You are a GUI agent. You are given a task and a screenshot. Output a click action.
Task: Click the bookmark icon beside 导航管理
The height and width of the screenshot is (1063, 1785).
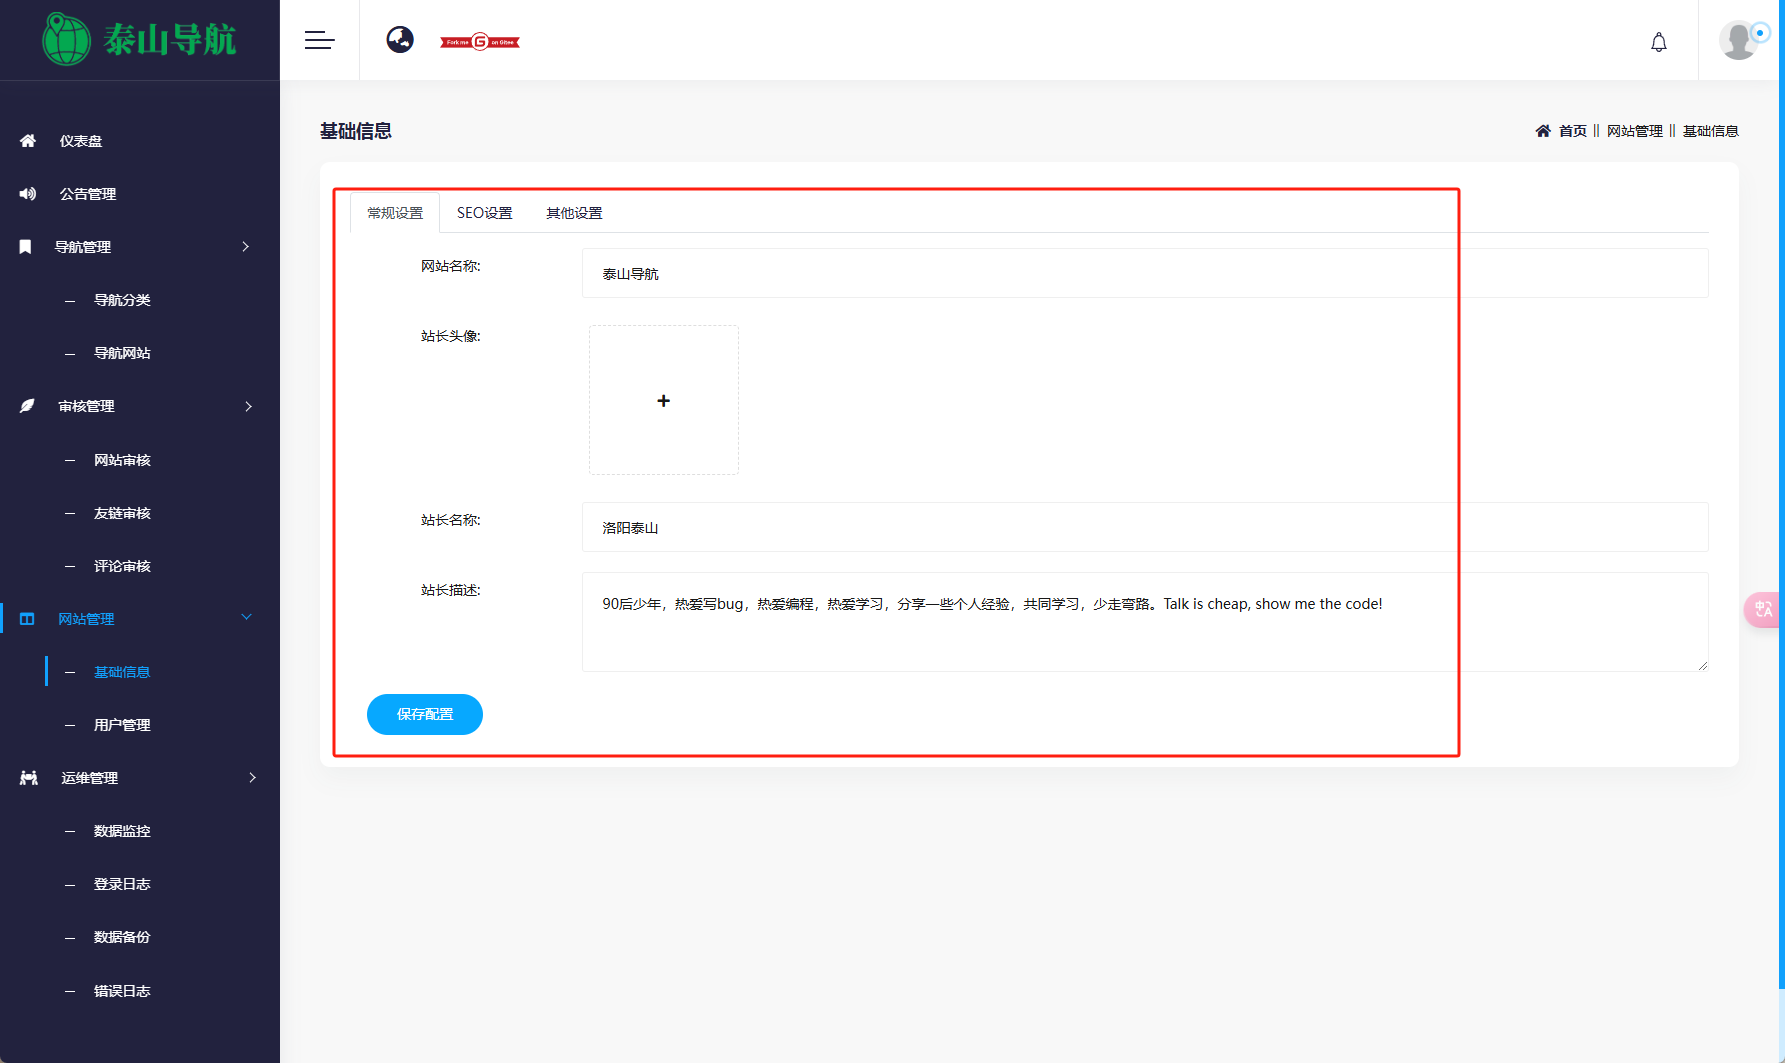pos(26,247)
